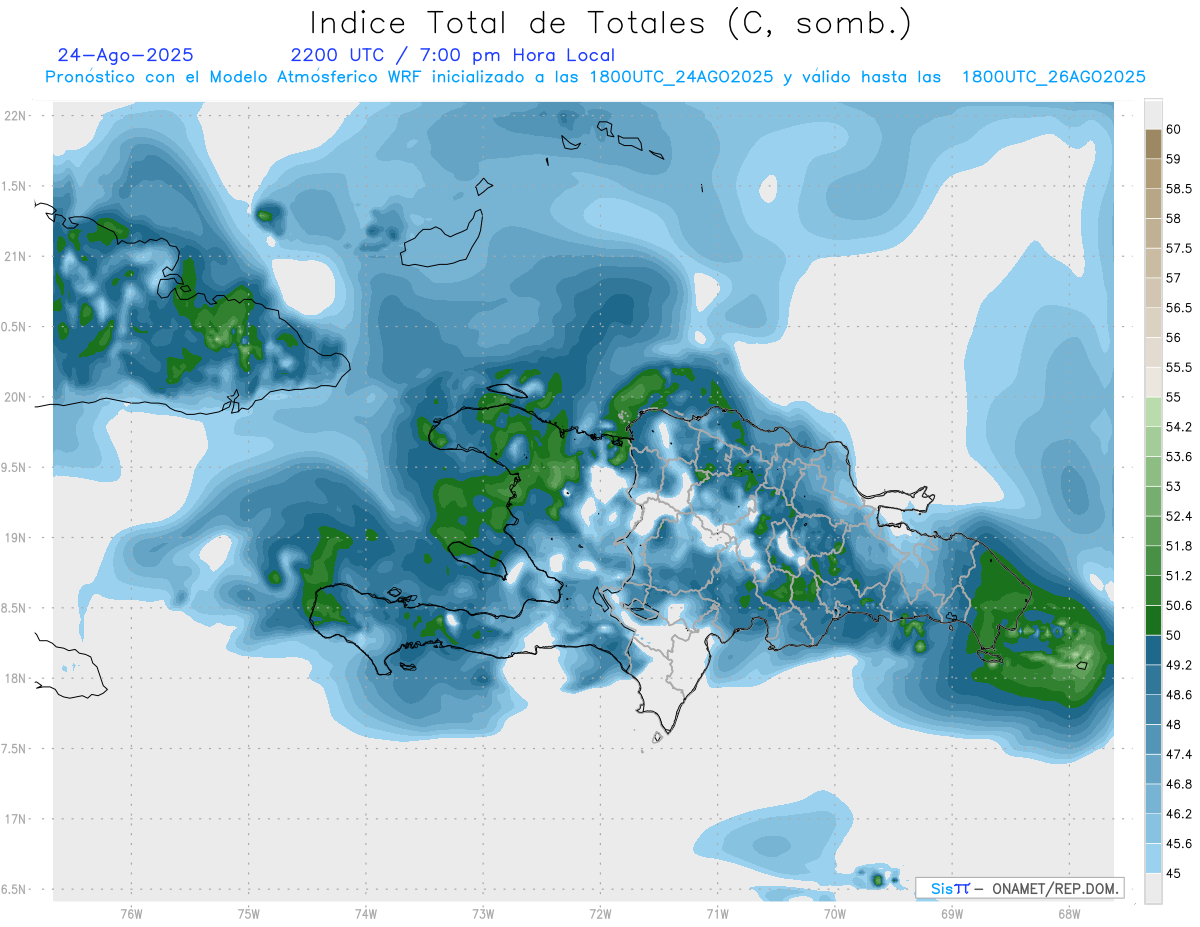Click the legend value 50.6

coord(1180,606)
